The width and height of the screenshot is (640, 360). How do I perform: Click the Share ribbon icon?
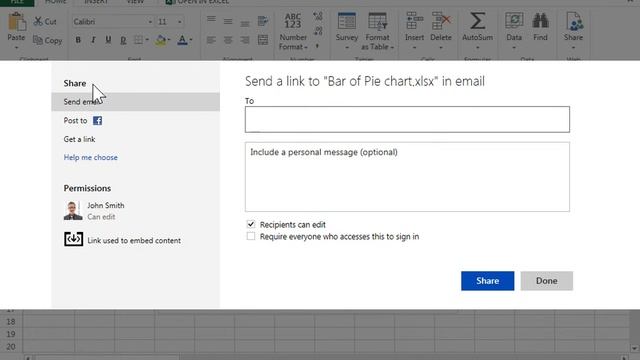[574, 21]
